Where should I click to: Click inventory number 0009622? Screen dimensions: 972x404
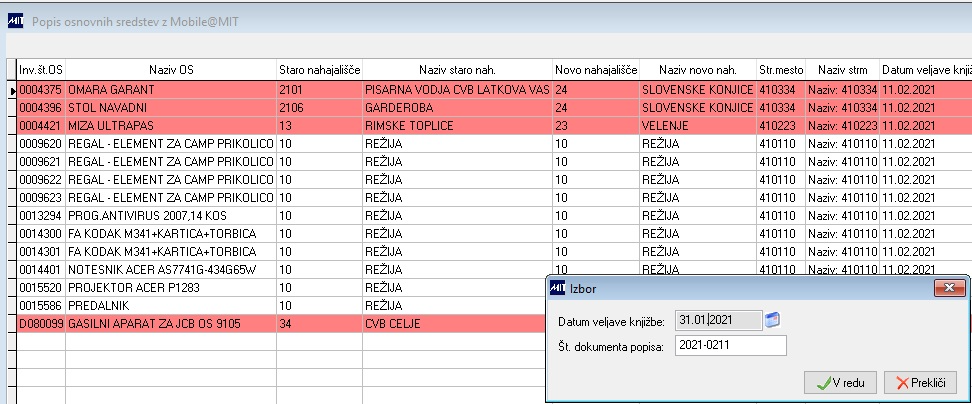click(41, 180)
